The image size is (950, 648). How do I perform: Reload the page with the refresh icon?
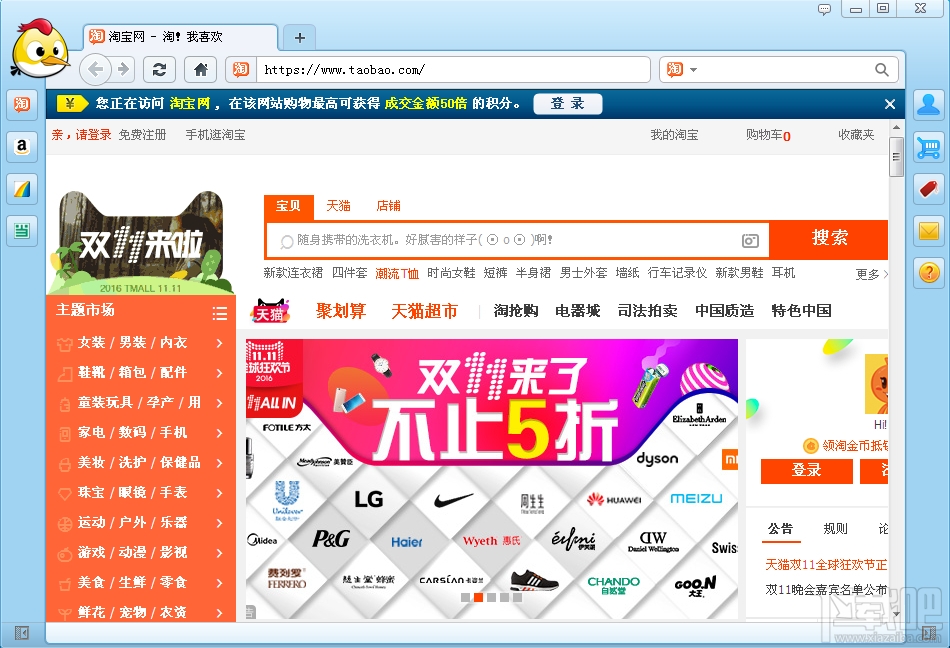(x=159, y=70)
